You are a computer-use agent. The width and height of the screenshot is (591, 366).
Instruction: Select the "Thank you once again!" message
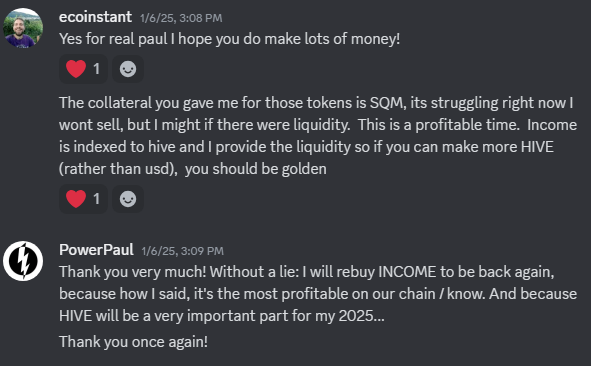click(133, 342)
